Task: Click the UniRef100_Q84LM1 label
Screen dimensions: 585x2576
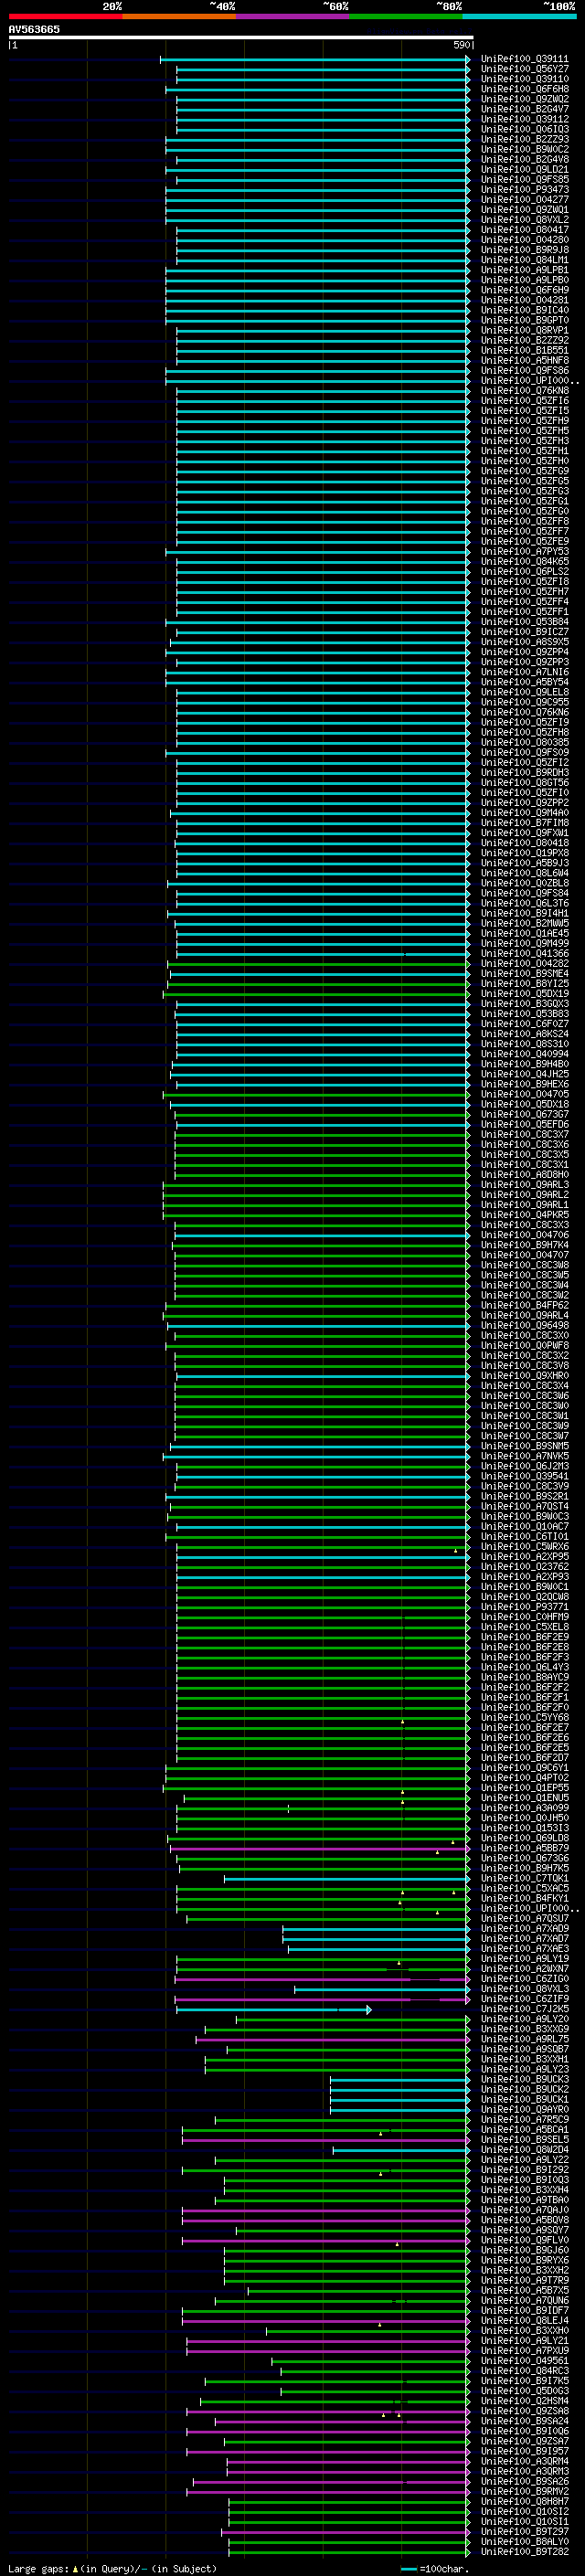Action: pos(524,260)
